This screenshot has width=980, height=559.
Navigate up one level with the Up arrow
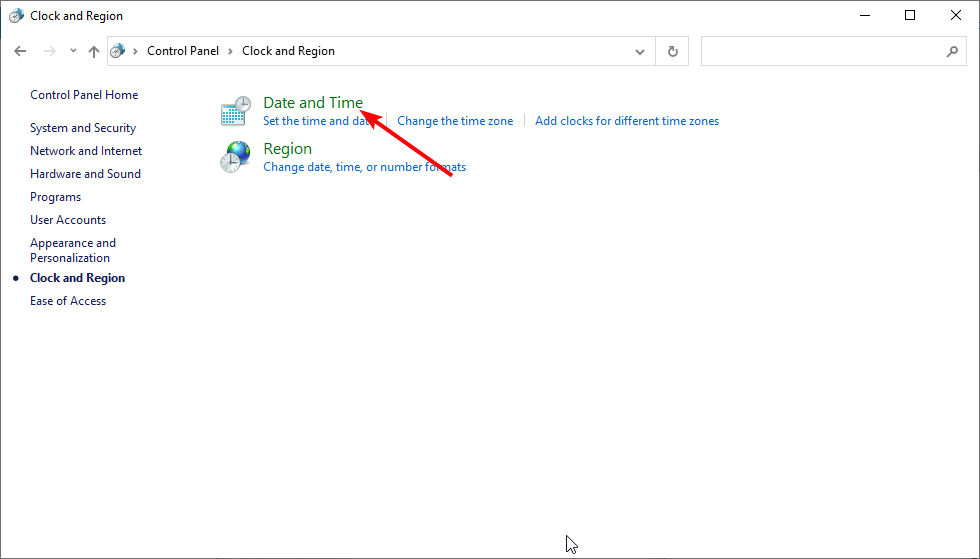point(94,51)
